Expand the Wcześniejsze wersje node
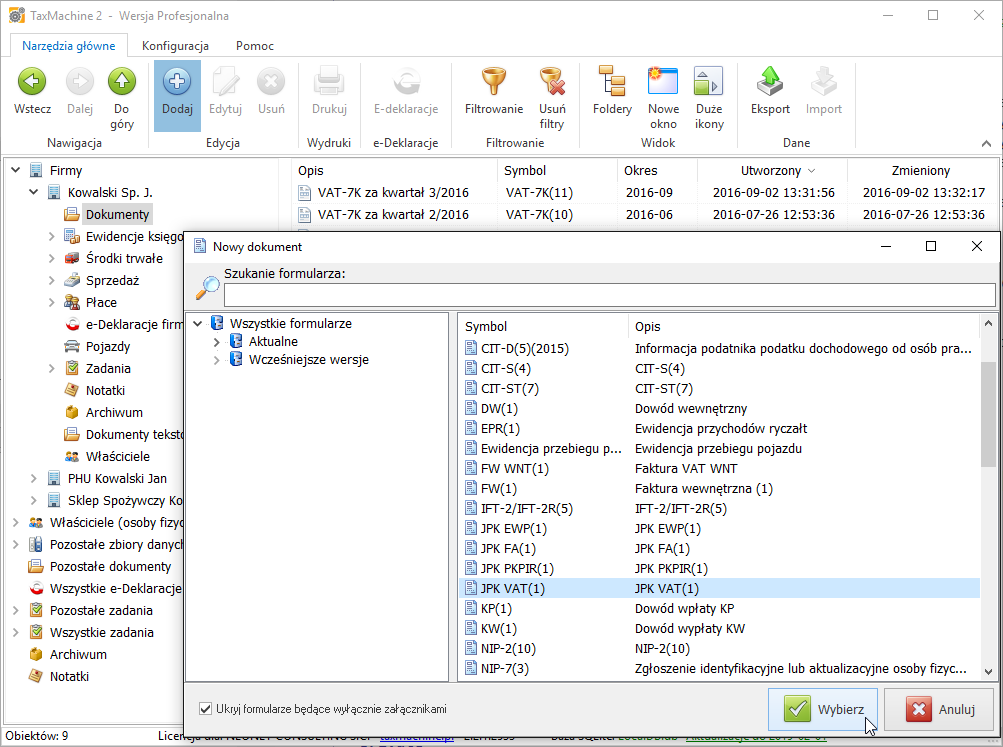 [216, 360]
